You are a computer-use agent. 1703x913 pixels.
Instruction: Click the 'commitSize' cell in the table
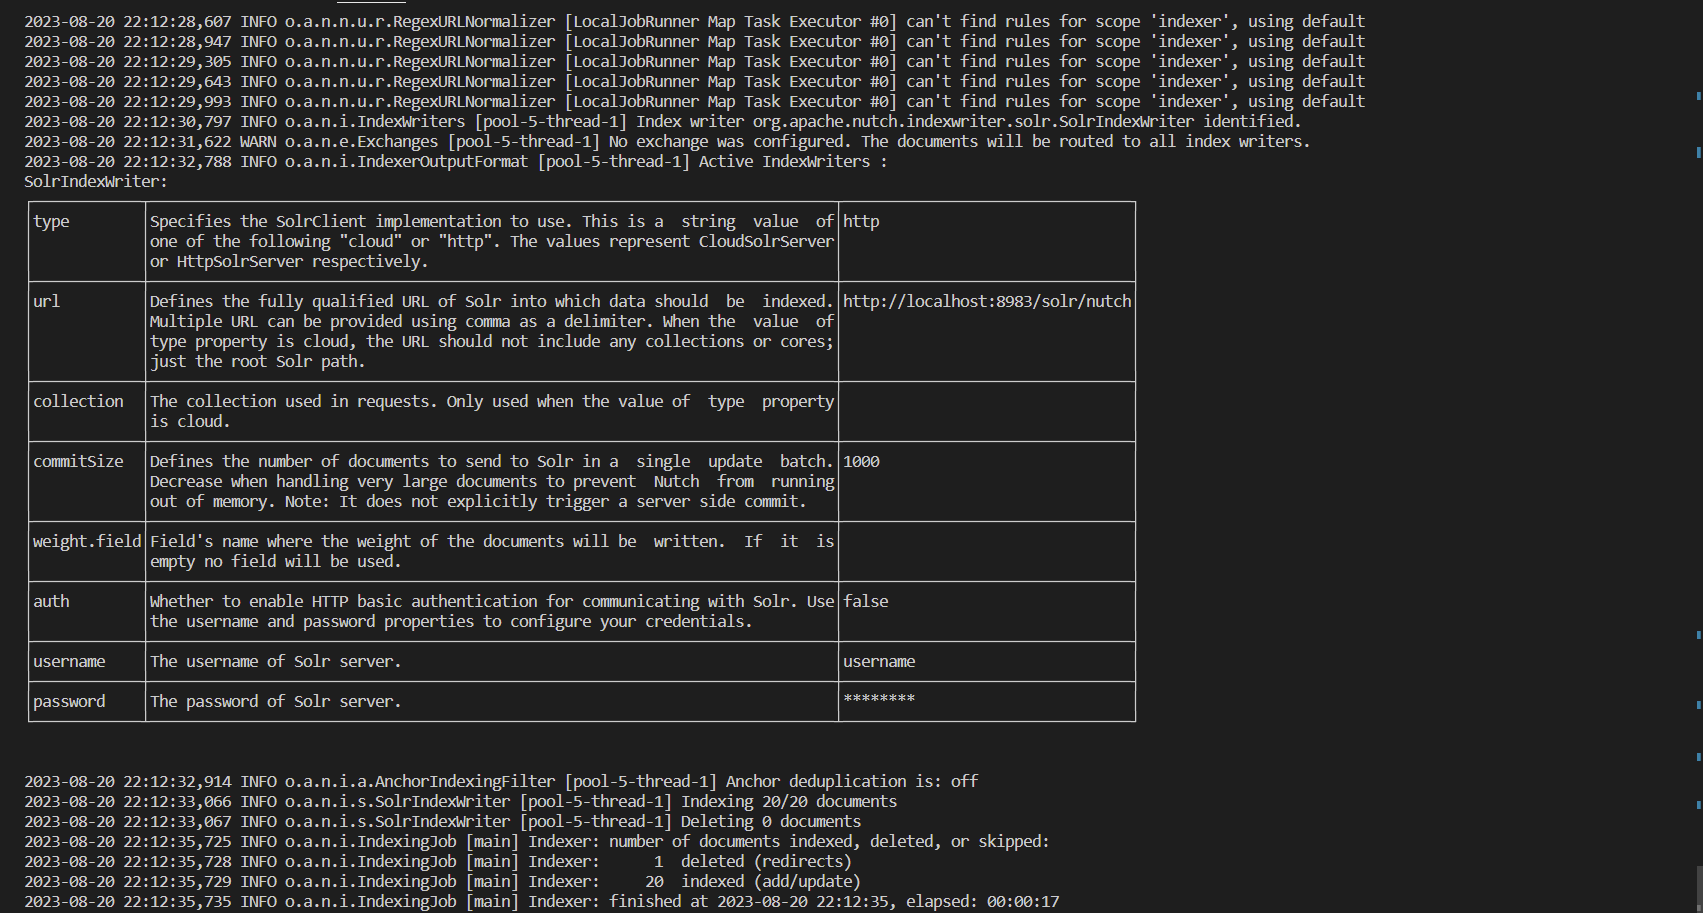click(x=78, y=461)
